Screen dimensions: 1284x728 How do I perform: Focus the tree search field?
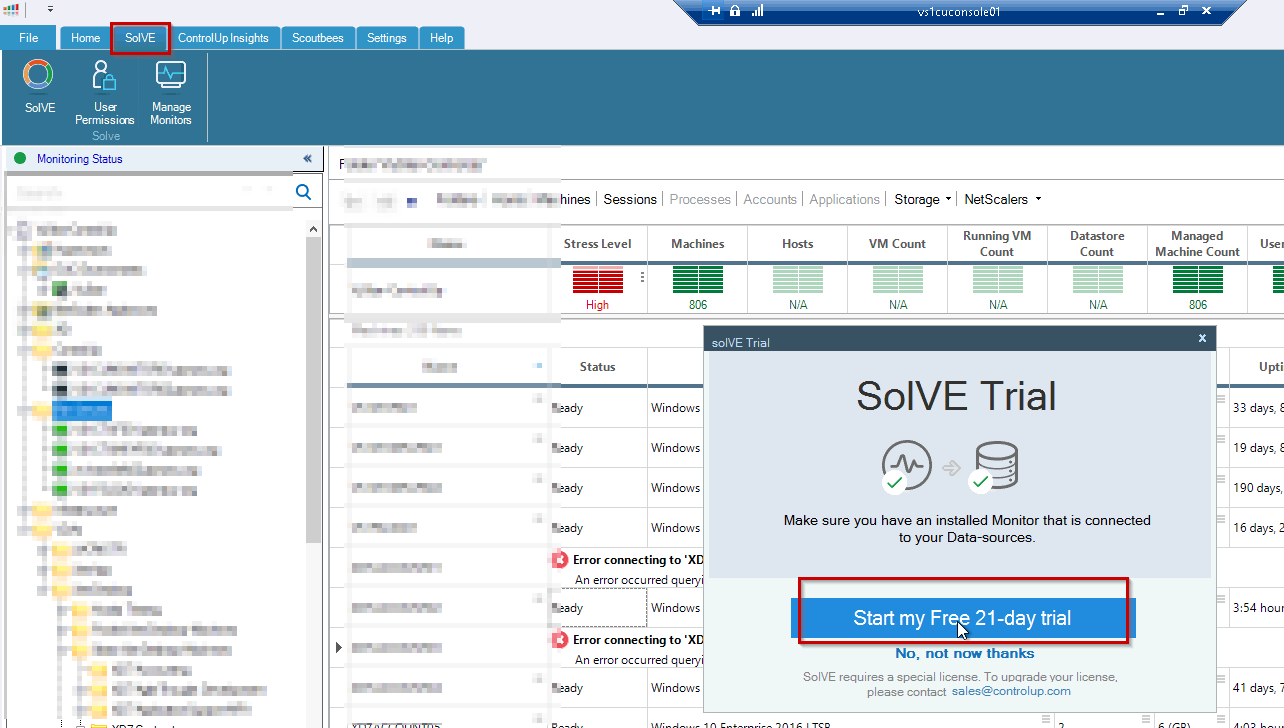pyautogui.click(x=150, y=192)
